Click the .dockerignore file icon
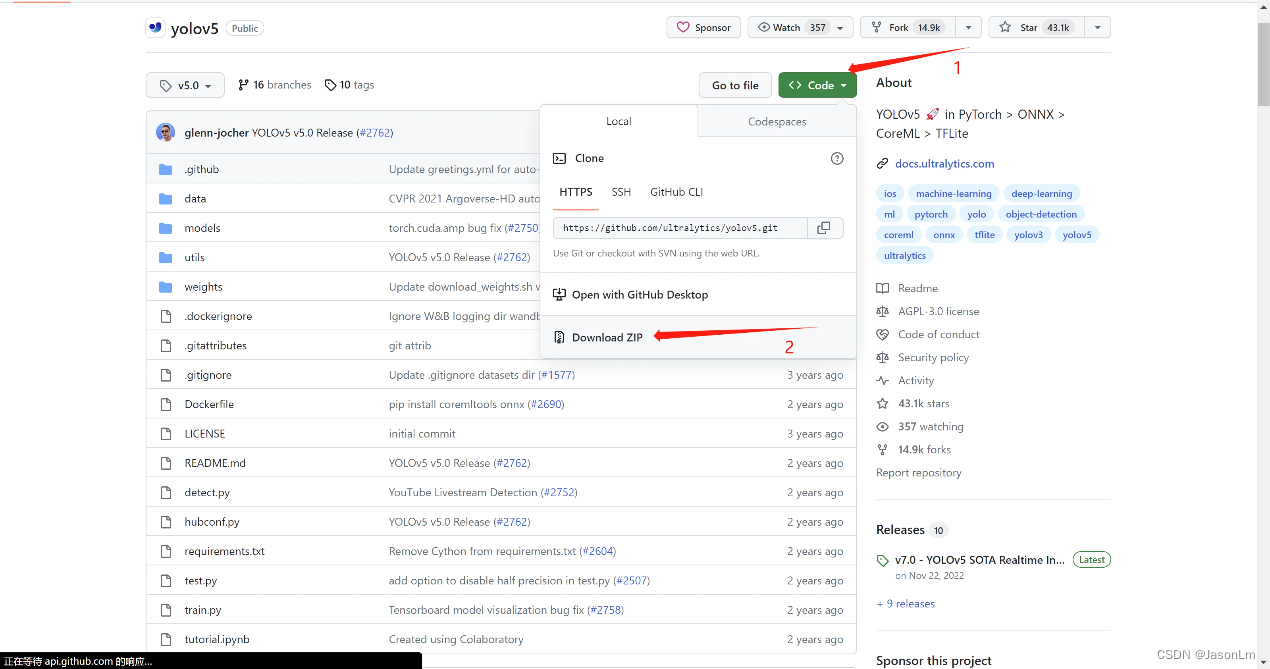The width and height of the screenshot is (1270, 669). [166, 316]
